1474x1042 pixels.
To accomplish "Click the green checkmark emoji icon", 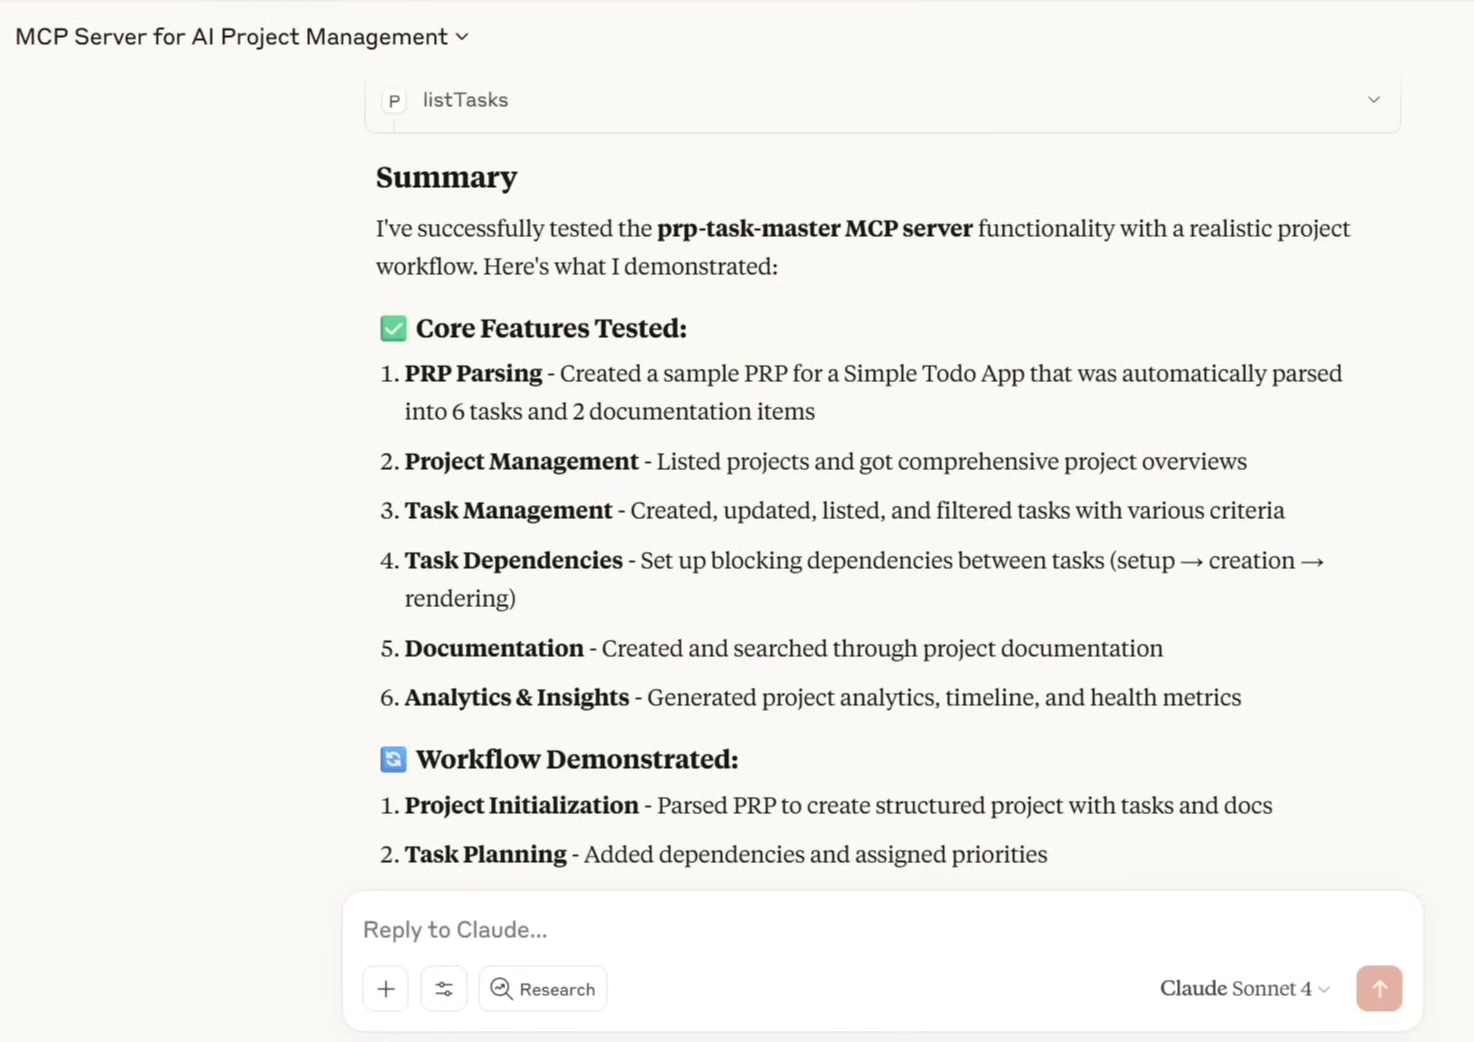I will click(393, 328).
